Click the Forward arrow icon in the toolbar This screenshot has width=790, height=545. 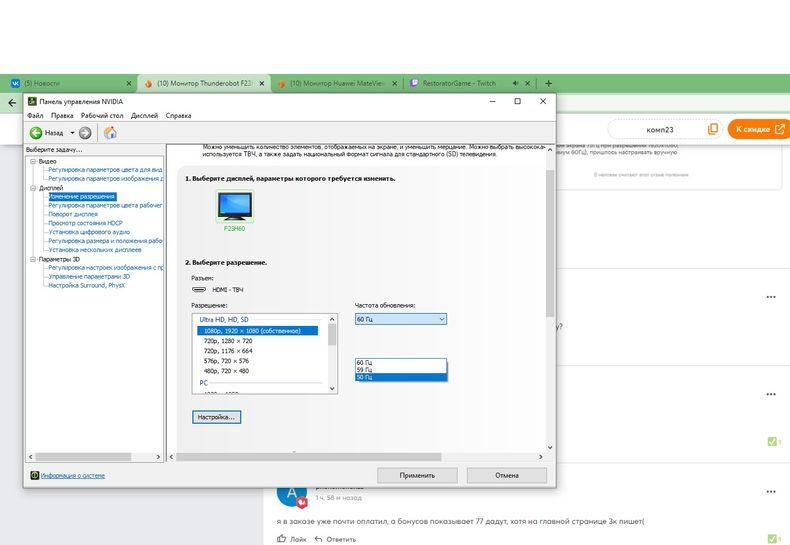(x=85, y=133)
